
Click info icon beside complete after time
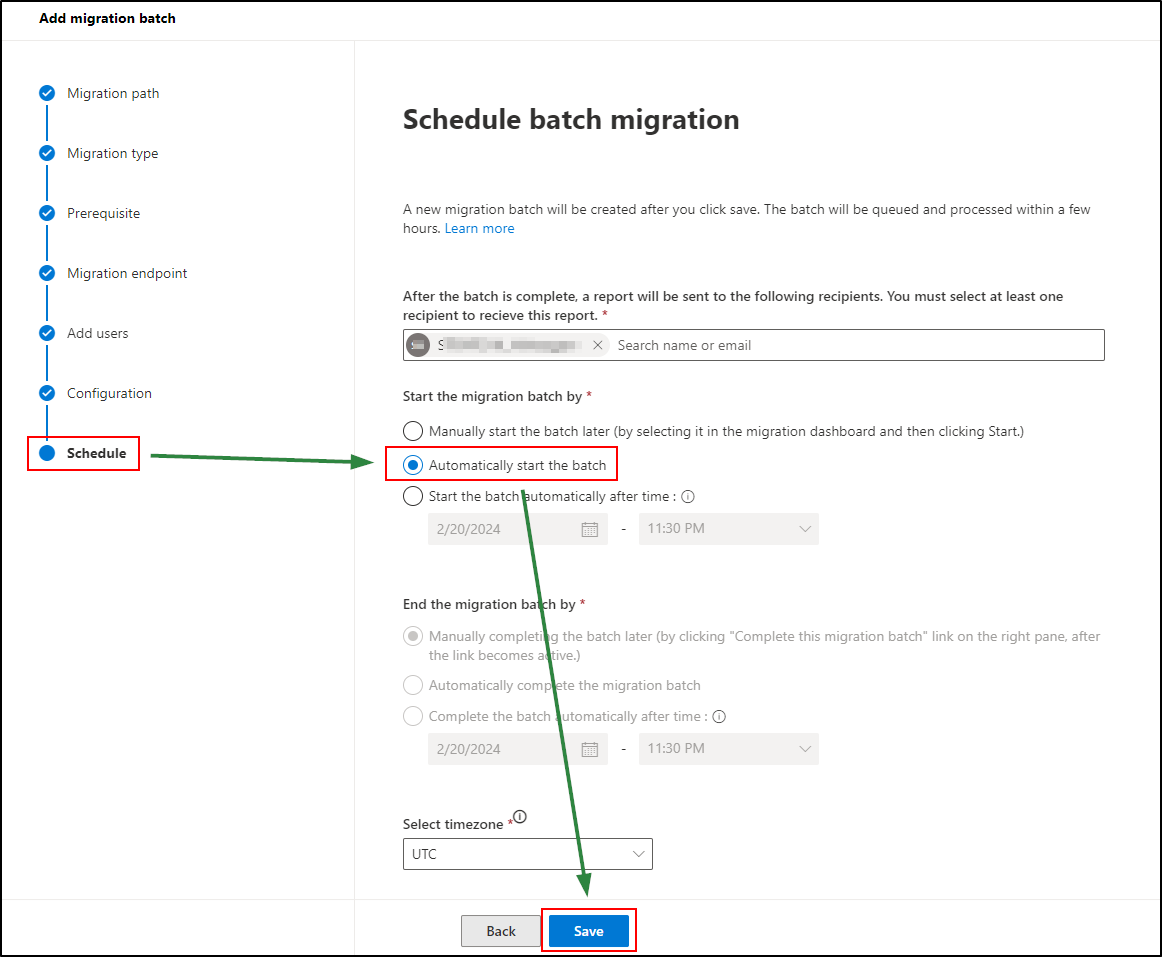(x=719, y=716)
